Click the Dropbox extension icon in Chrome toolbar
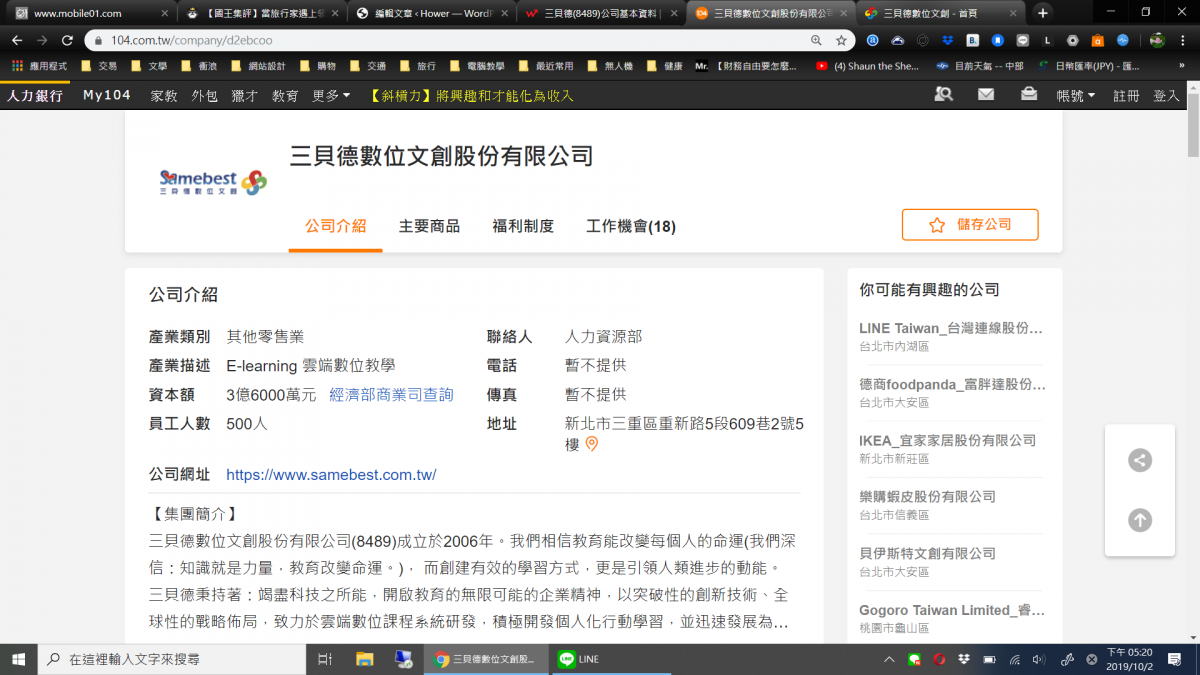 [x=946, y=40]
